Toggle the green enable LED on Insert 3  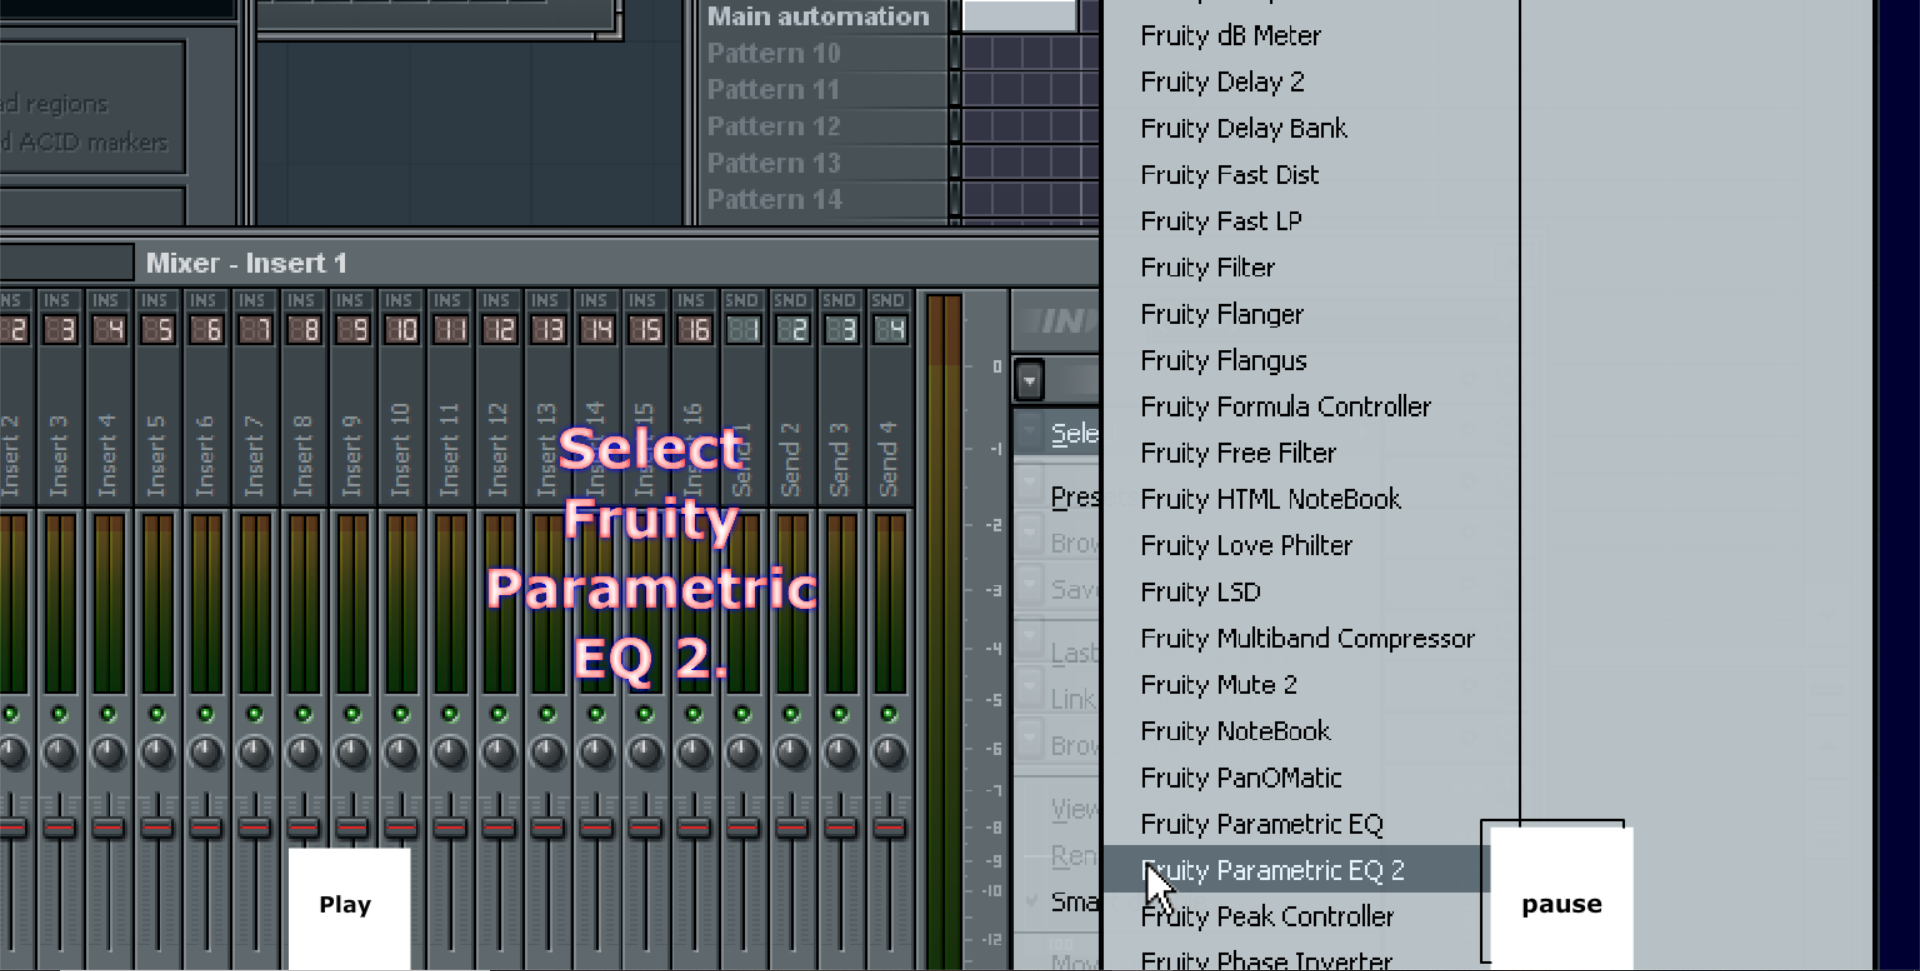point(59,714)
